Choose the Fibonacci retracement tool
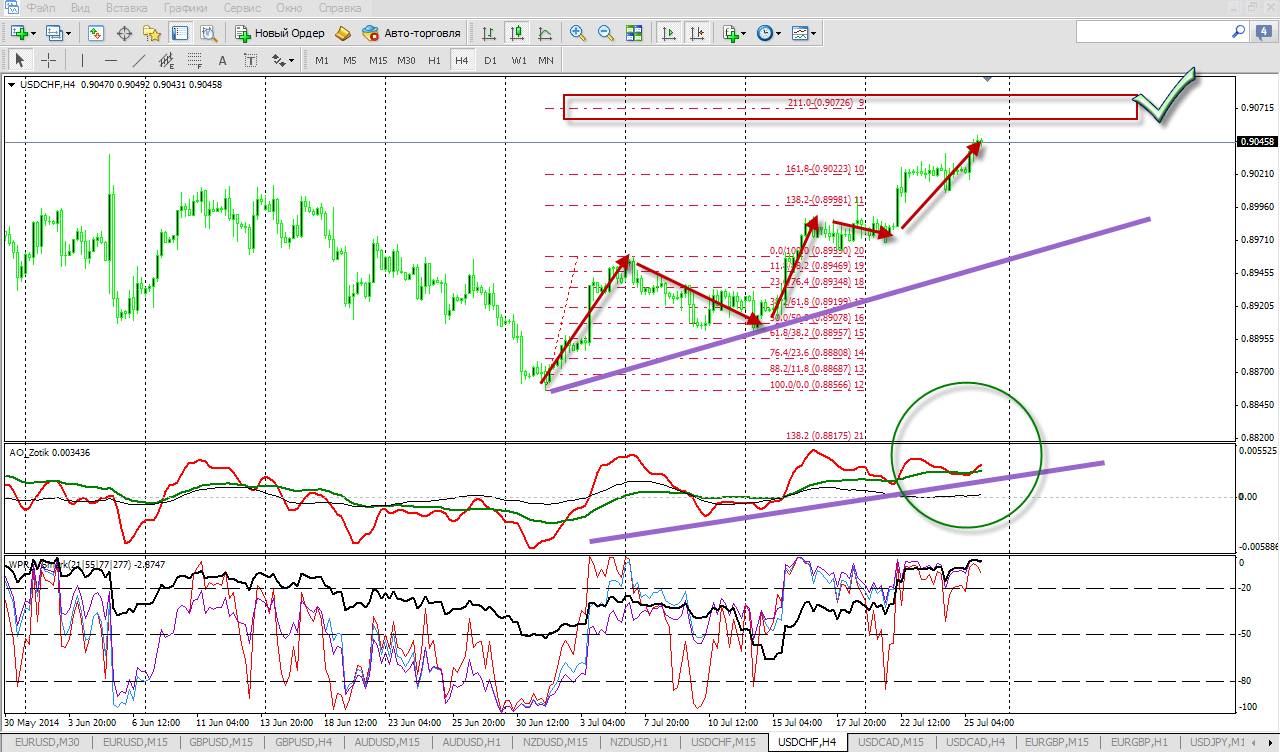Viewport: 1280px width, 752px height. [196, 60]
